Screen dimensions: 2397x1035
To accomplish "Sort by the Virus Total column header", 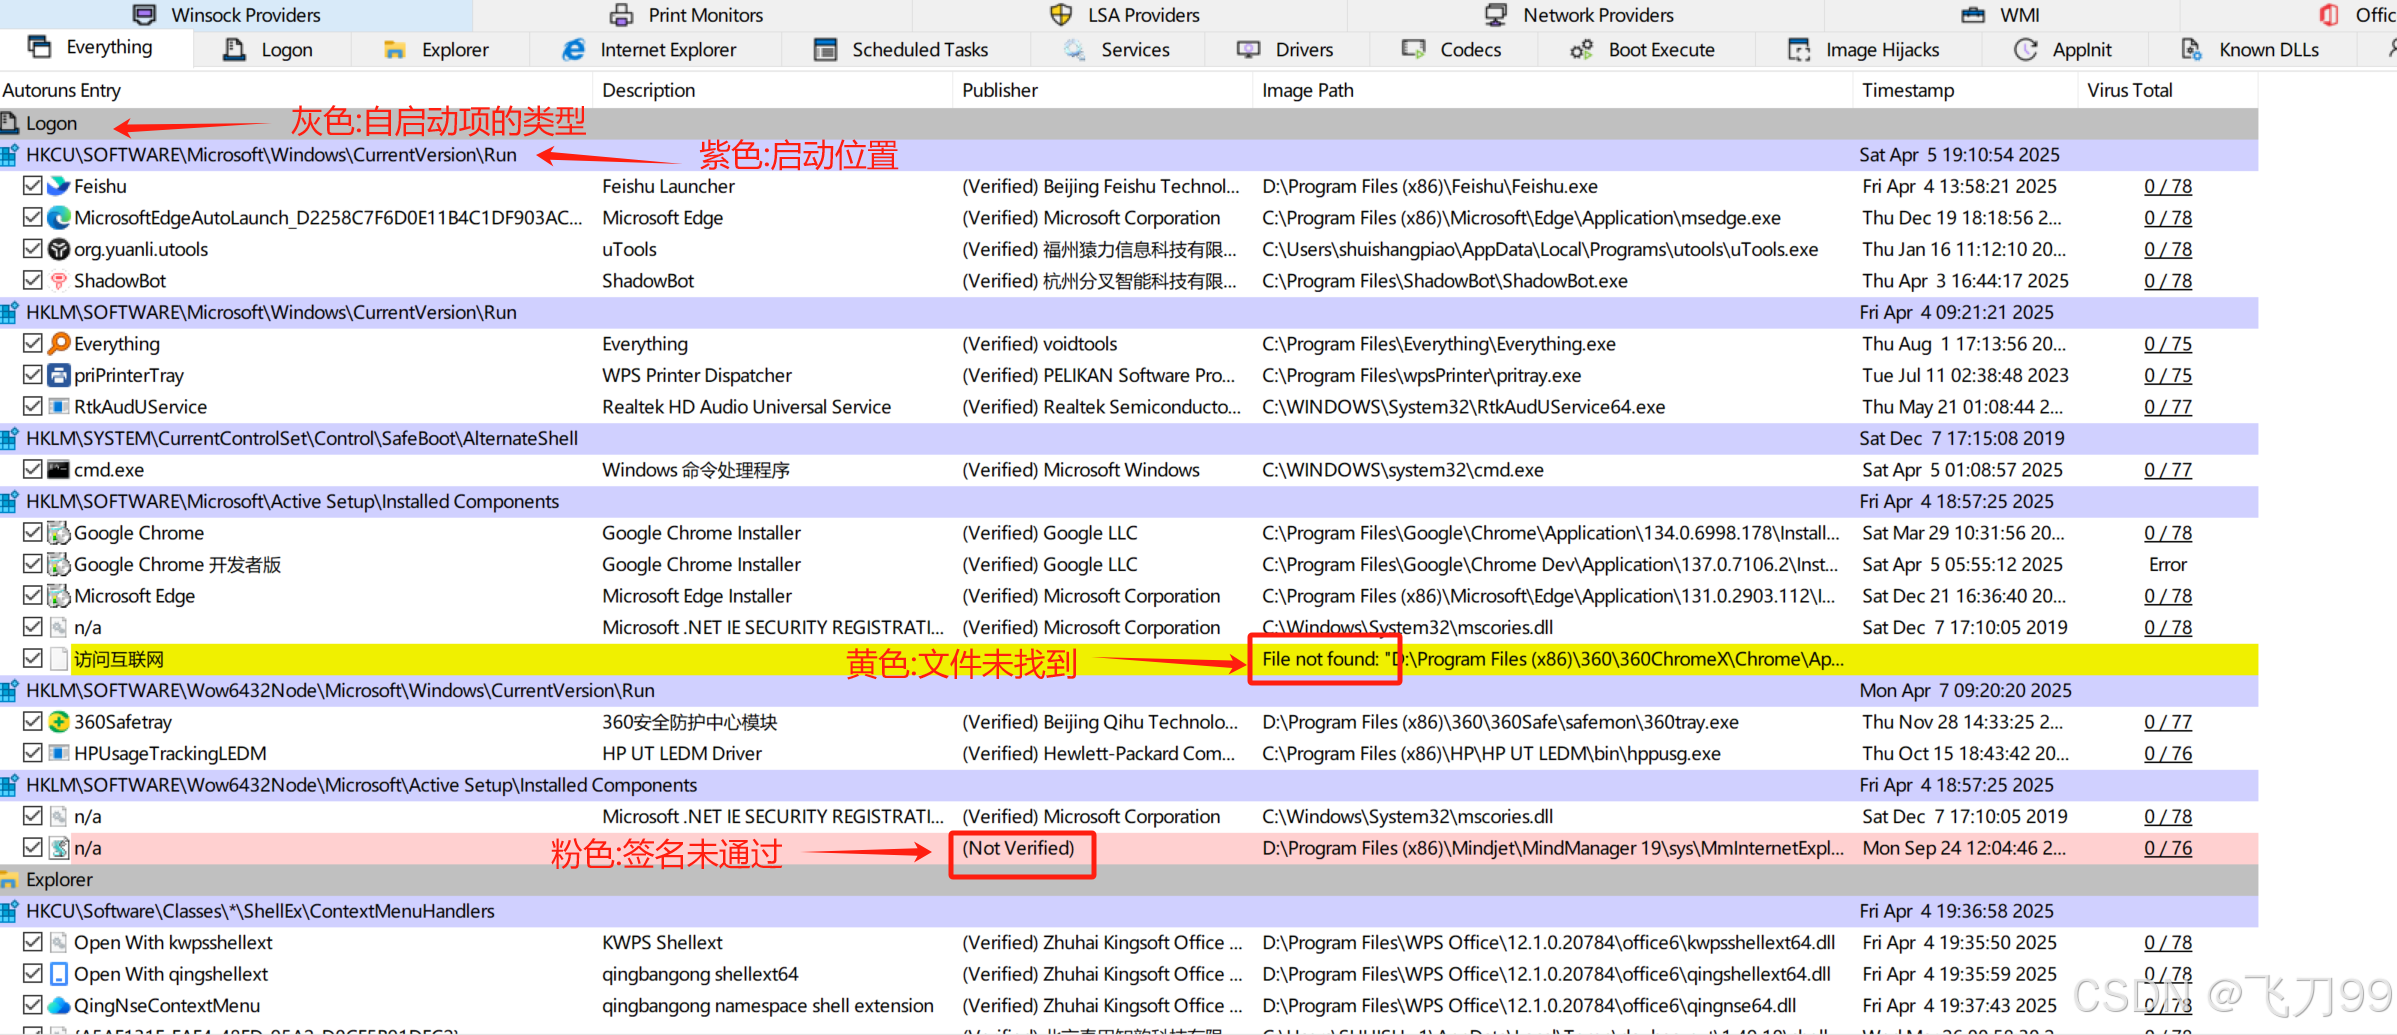I will (2168, 90).
